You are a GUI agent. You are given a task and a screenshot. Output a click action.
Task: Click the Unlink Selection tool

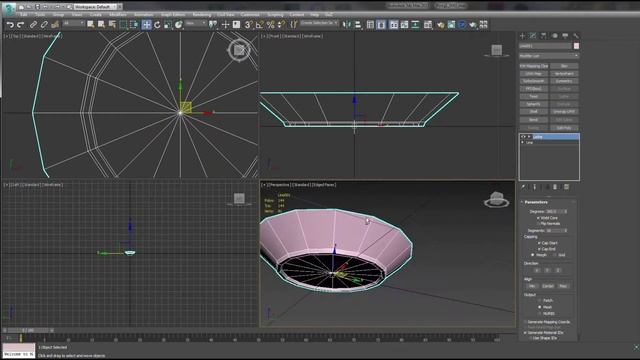44,25
